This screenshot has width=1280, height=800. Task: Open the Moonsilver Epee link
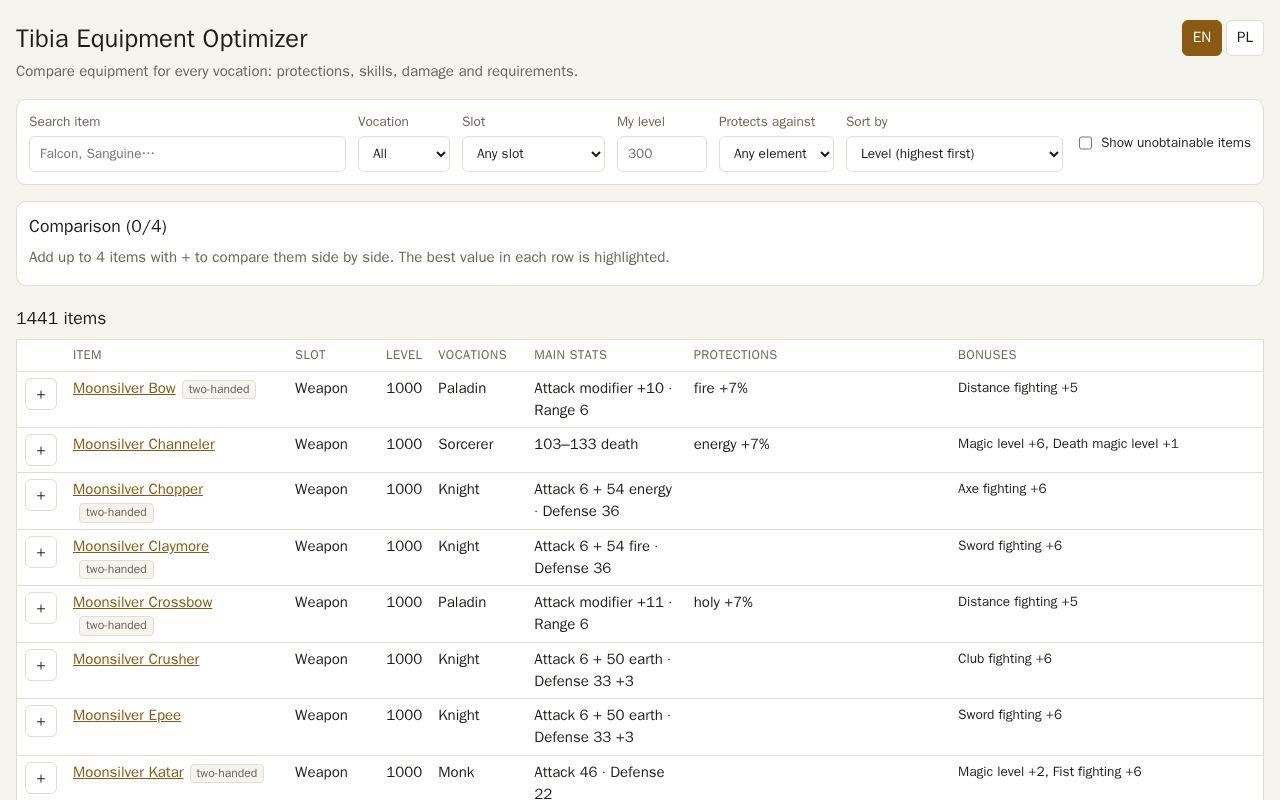pos(127,715)
